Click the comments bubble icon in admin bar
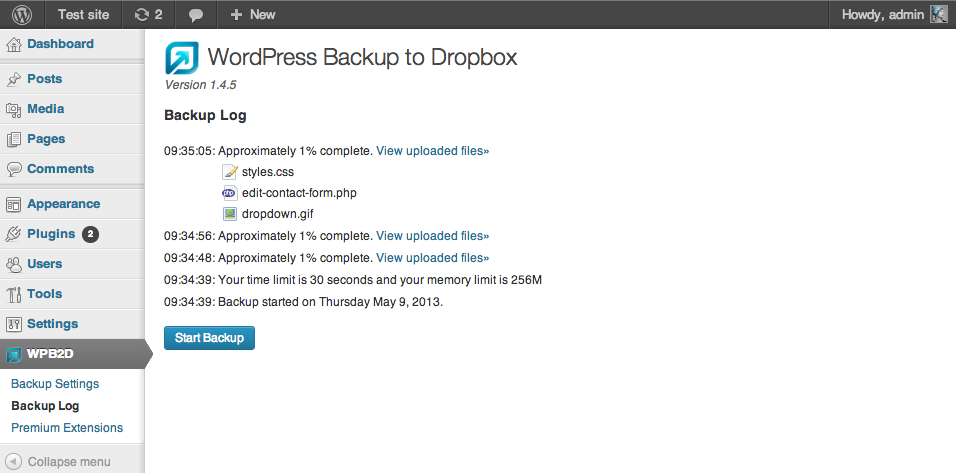Screen dimensions: 956x473 (x=196, y=15)
